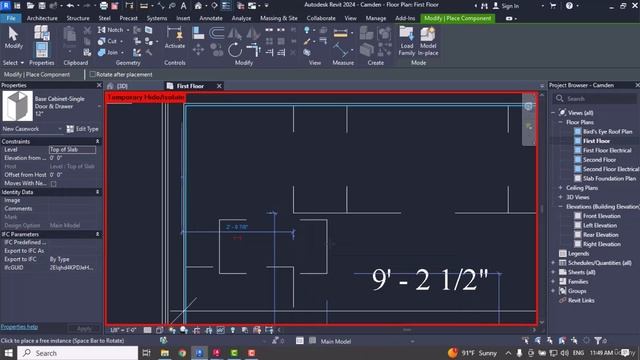Switch to the {3D} view tab
The height and width of the screenshot is (360, 640).
pyautogui.click(x=122, y=86)
